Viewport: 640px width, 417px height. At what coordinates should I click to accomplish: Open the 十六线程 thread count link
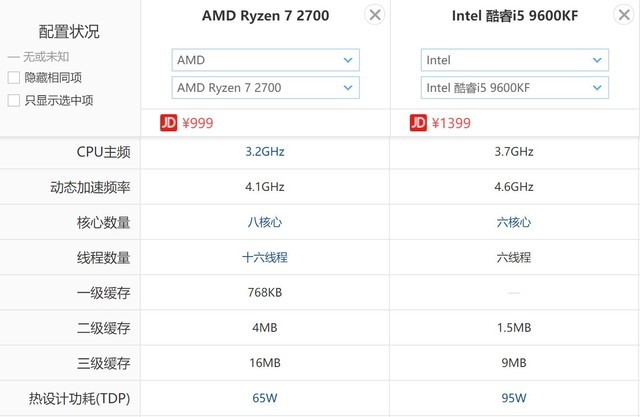tap(264, 257)
